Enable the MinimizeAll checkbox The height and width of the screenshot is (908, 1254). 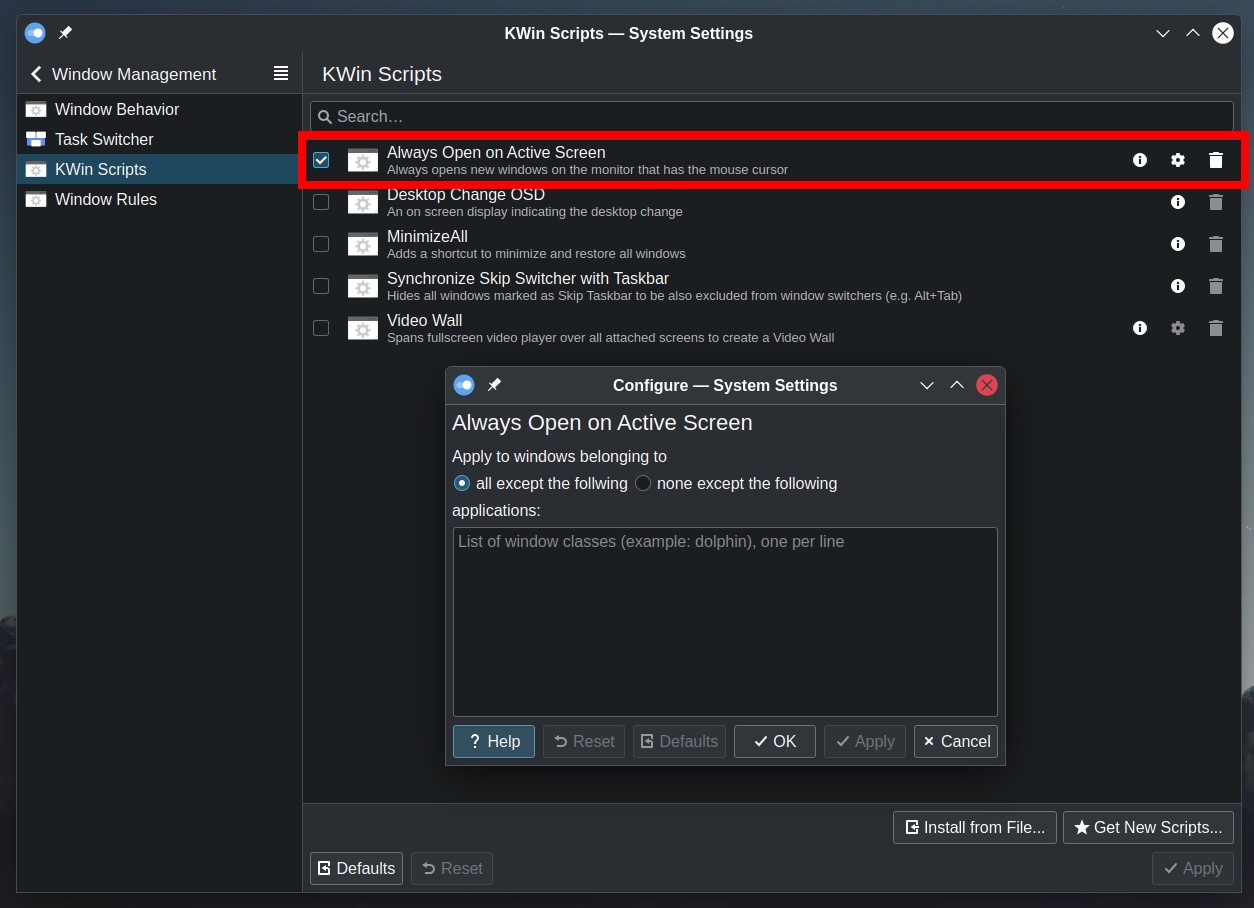[x=321, y=244]
